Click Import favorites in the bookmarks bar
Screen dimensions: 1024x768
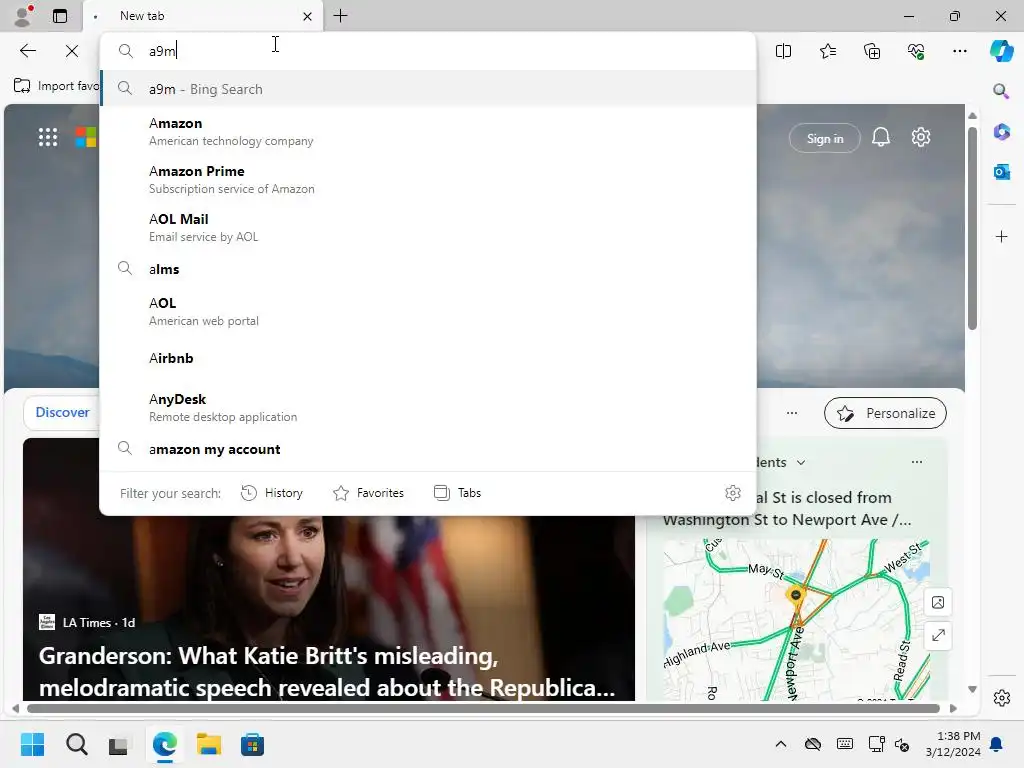click(x=56, y=86)
